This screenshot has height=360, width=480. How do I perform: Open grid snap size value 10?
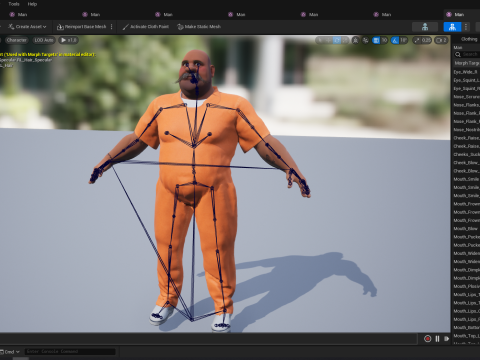384,40
